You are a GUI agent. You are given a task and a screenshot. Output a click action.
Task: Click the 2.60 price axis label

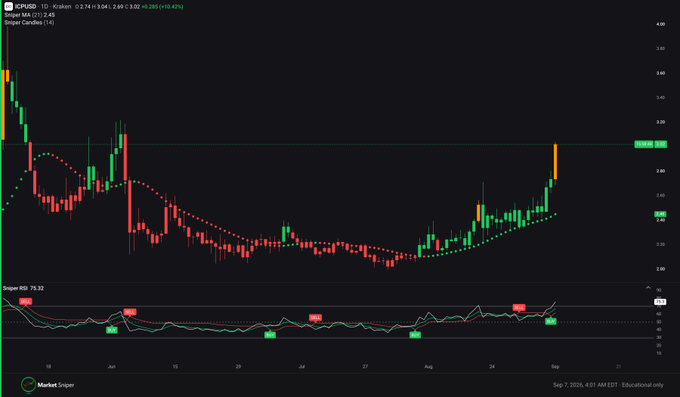click(x=660, y=195)
